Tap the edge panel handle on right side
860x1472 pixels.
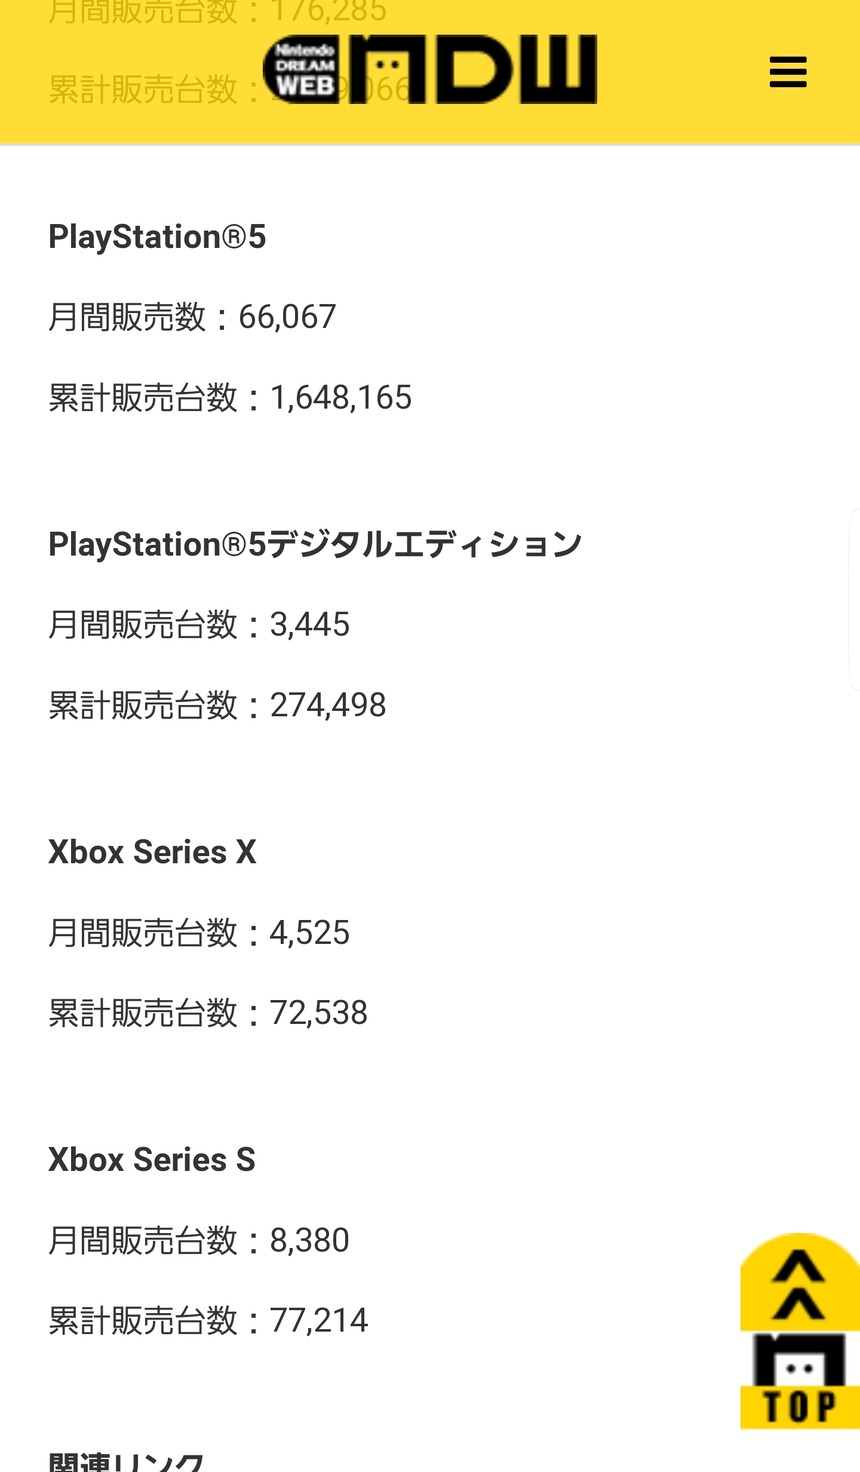pos(854,600)
